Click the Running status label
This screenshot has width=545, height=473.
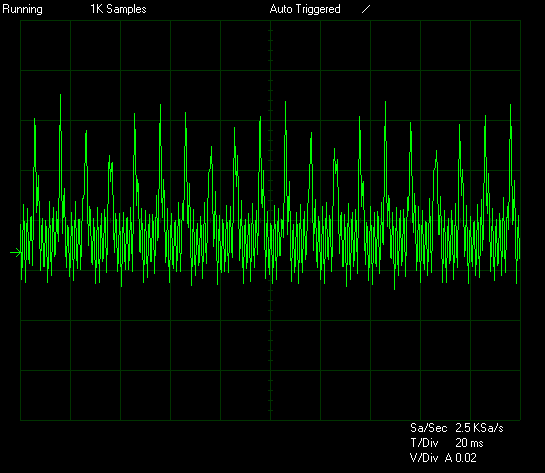[23, 9]
